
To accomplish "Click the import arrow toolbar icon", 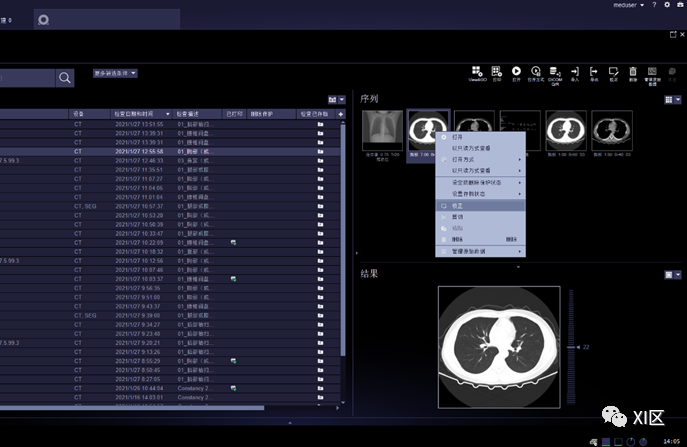I will click(575, 72).
